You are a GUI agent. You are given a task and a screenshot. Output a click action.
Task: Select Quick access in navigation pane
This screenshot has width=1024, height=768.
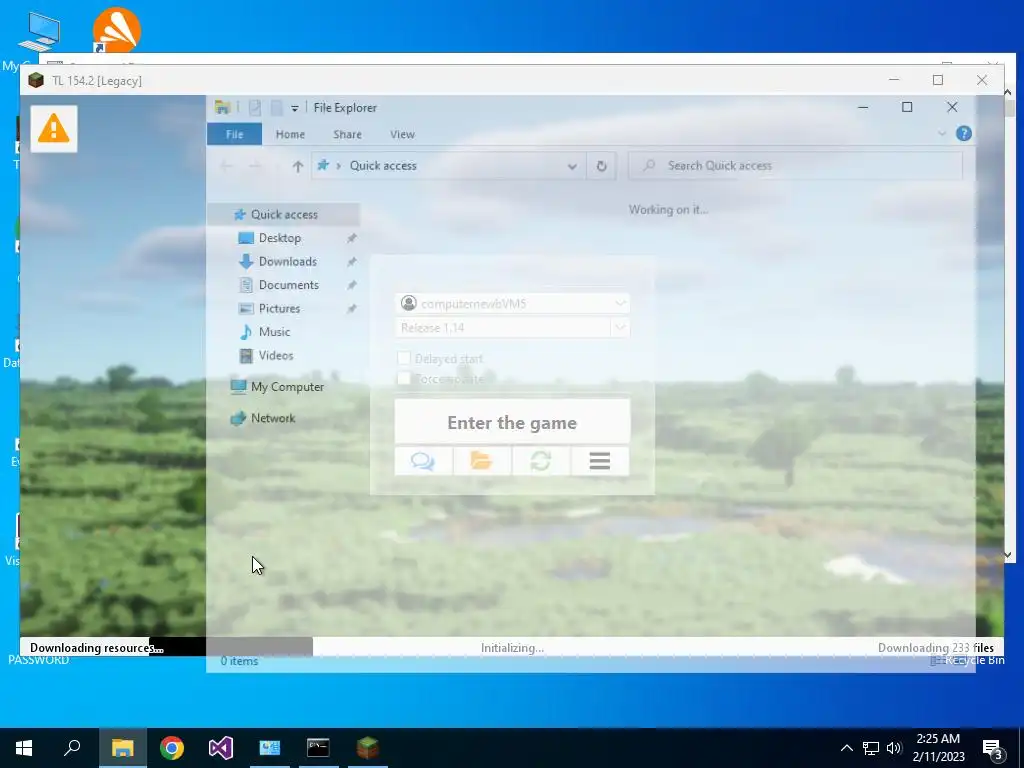coord(284,214)
